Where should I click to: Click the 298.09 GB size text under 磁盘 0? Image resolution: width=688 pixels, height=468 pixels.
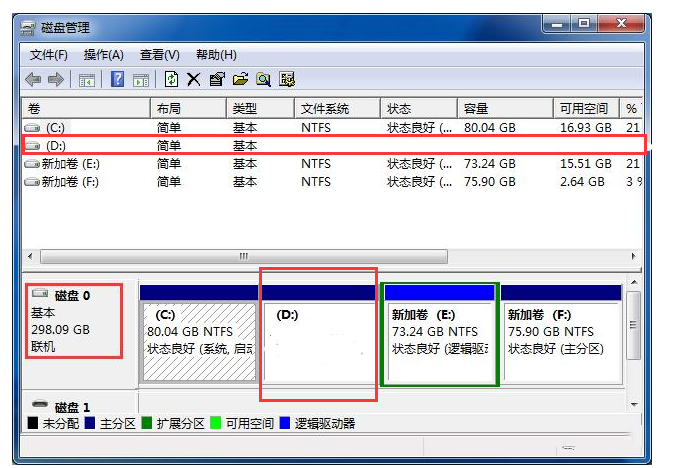tap(61, 329)
